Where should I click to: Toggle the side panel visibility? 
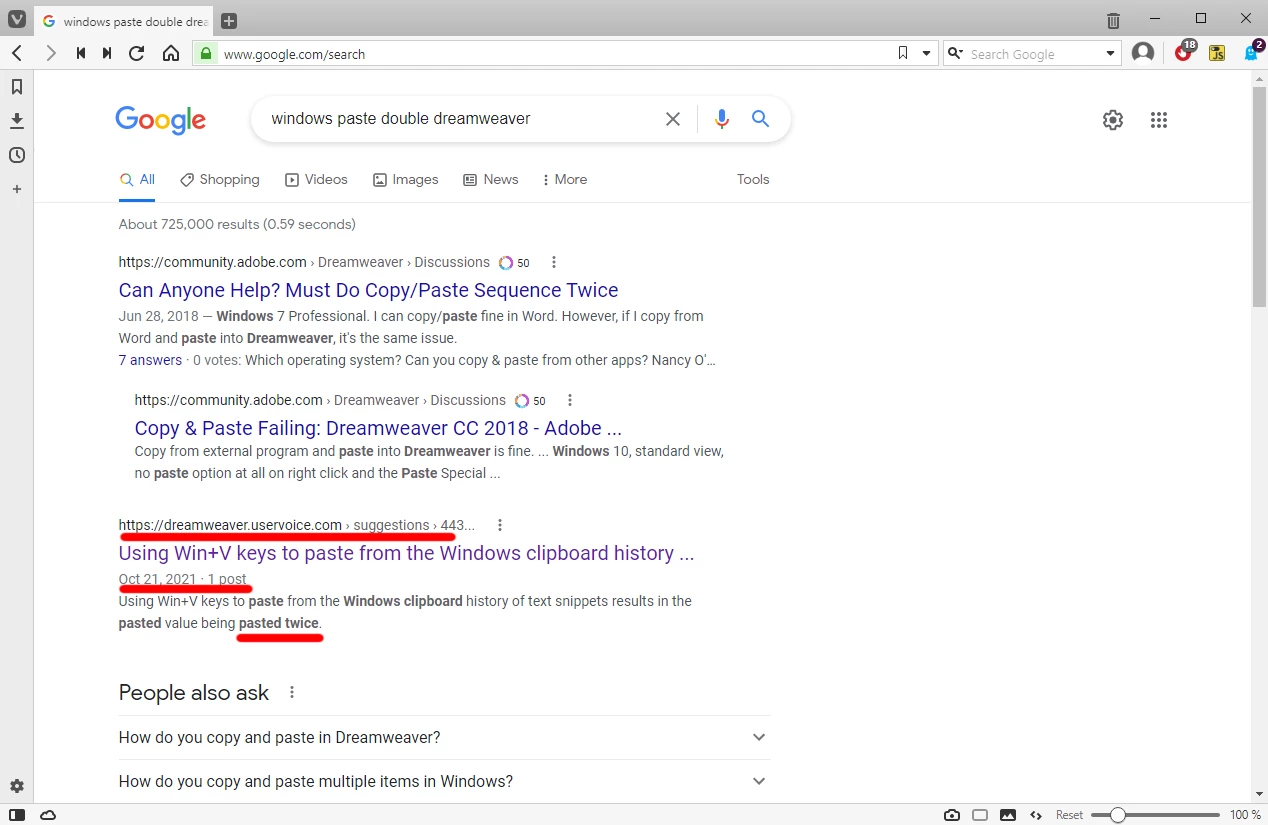point(17,815)
